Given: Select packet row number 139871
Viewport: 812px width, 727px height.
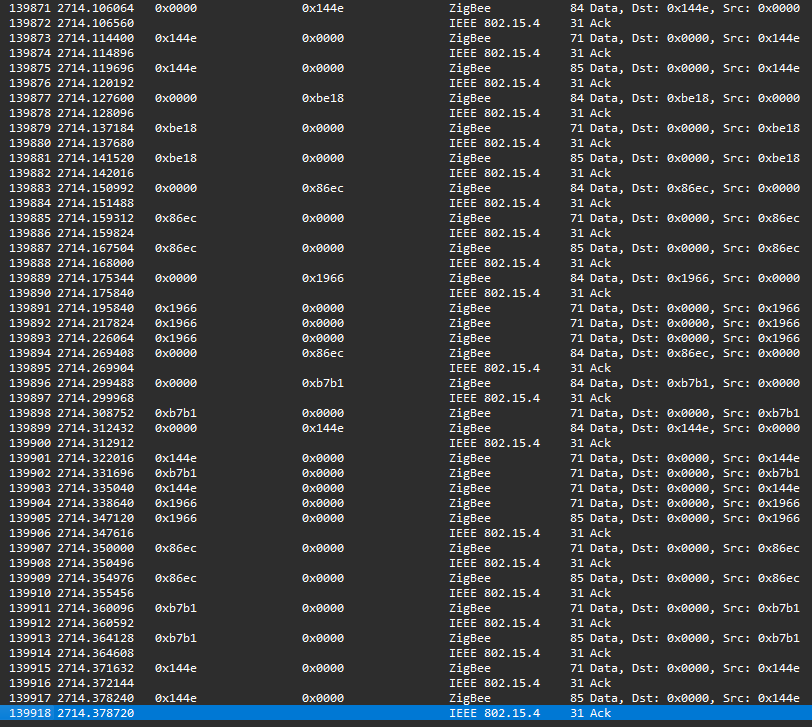Looking at the screenshot, I should coord(406,8).
